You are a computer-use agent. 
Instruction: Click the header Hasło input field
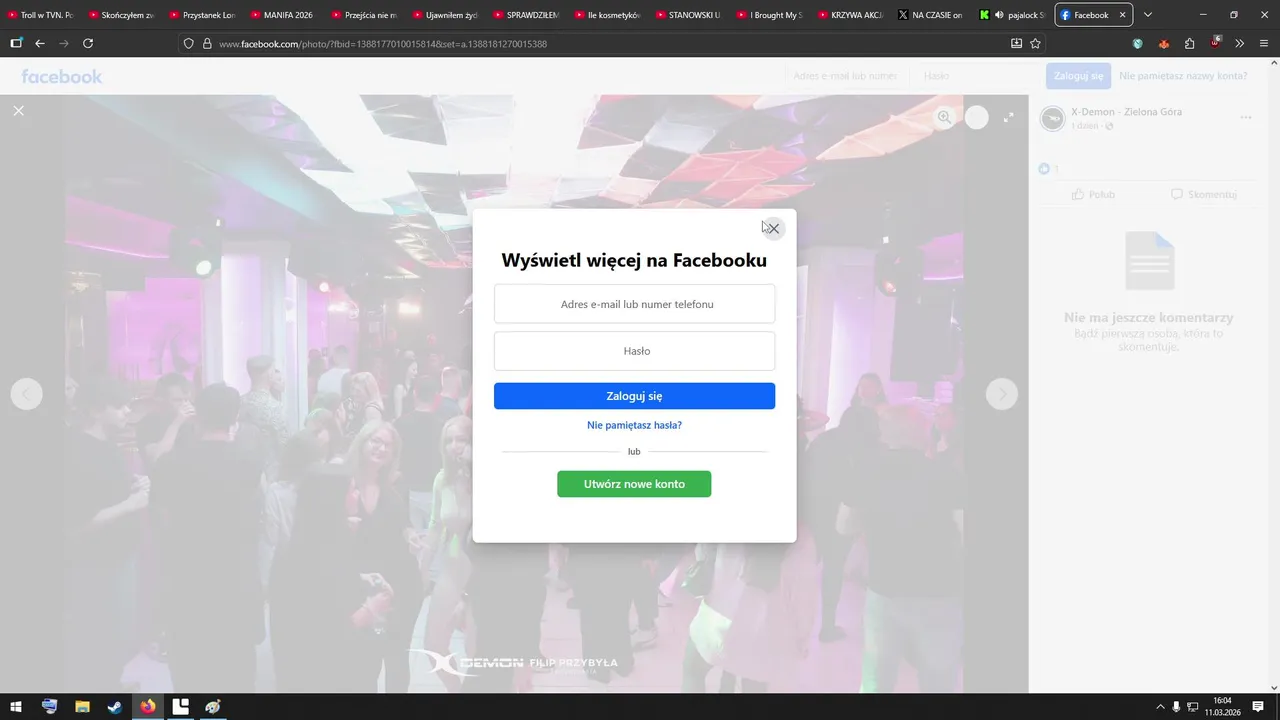point(975,76)
